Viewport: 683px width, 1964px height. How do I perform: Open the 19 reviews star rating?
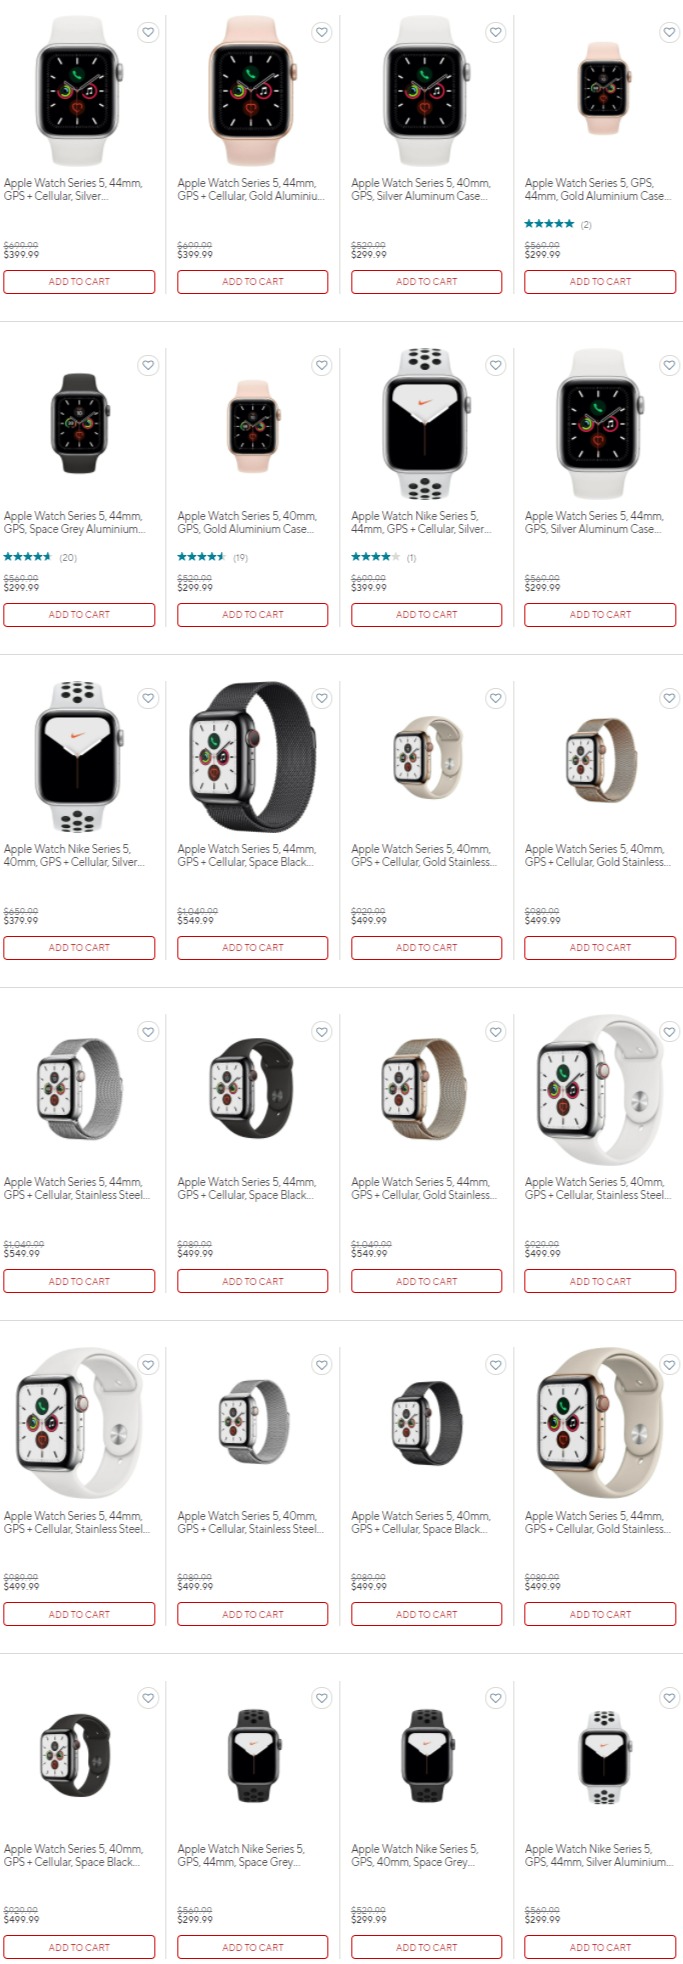(x=213, y=557)
